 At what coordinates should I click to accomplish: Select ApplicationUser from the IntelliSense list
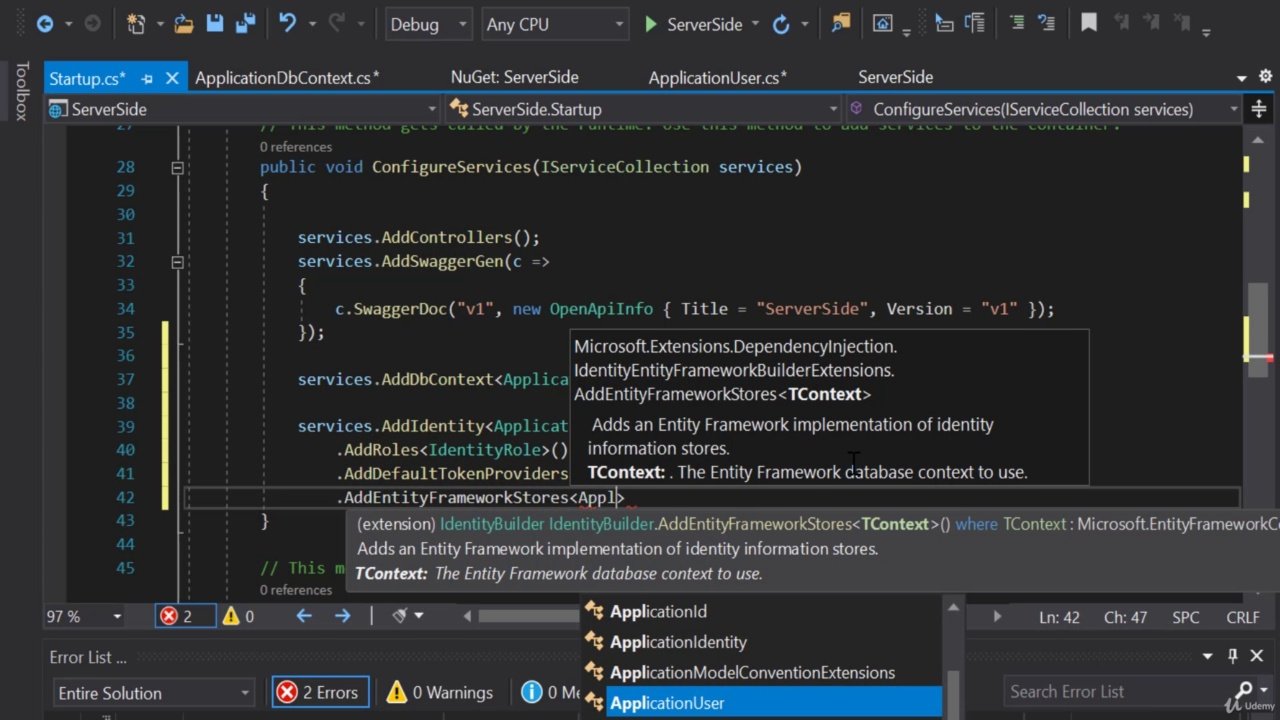click(x=667, y=703)
